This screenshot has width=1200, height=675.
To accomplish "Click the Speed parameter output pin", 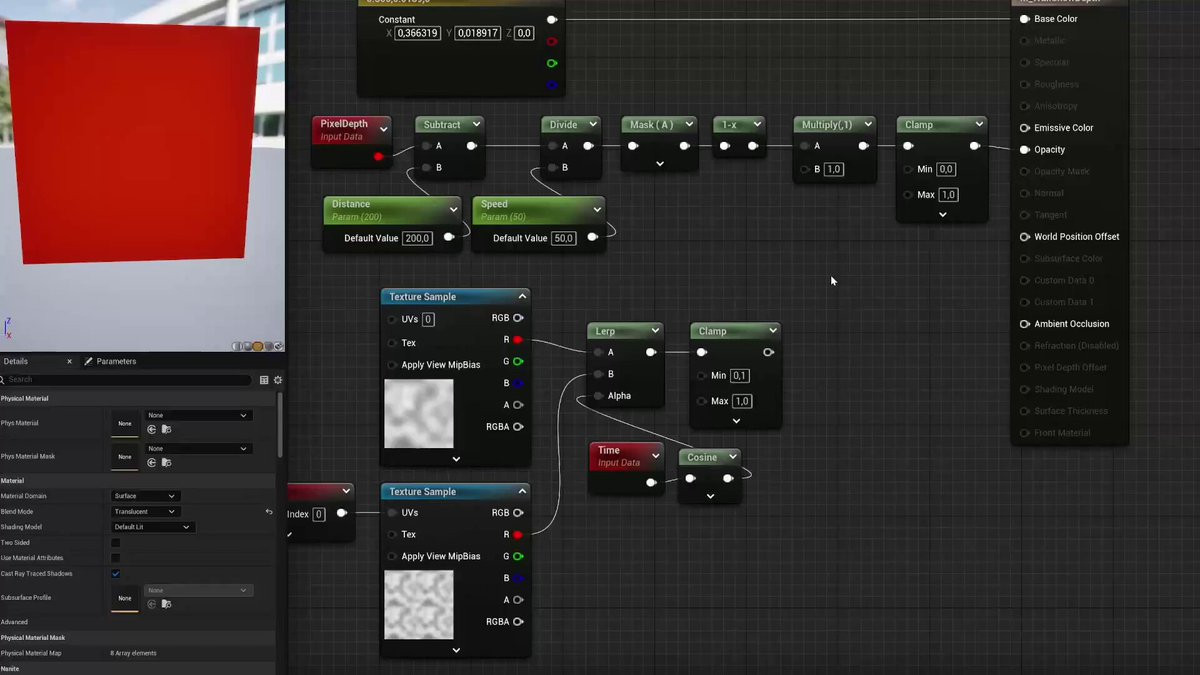I will click(592, 237).
